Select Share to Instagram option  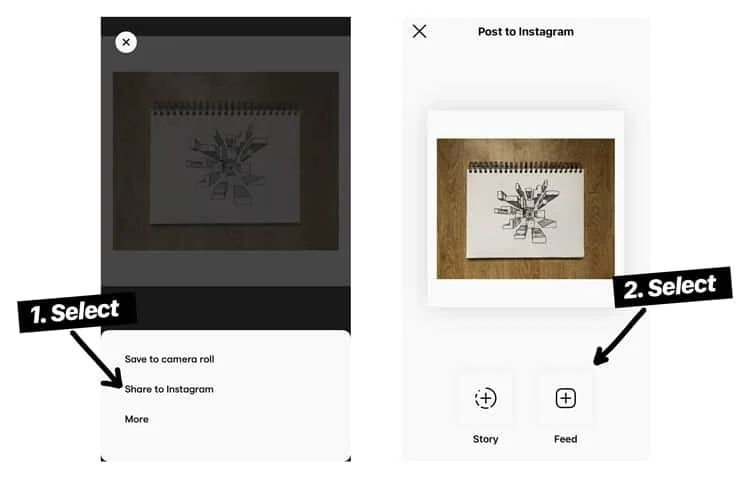169,389
